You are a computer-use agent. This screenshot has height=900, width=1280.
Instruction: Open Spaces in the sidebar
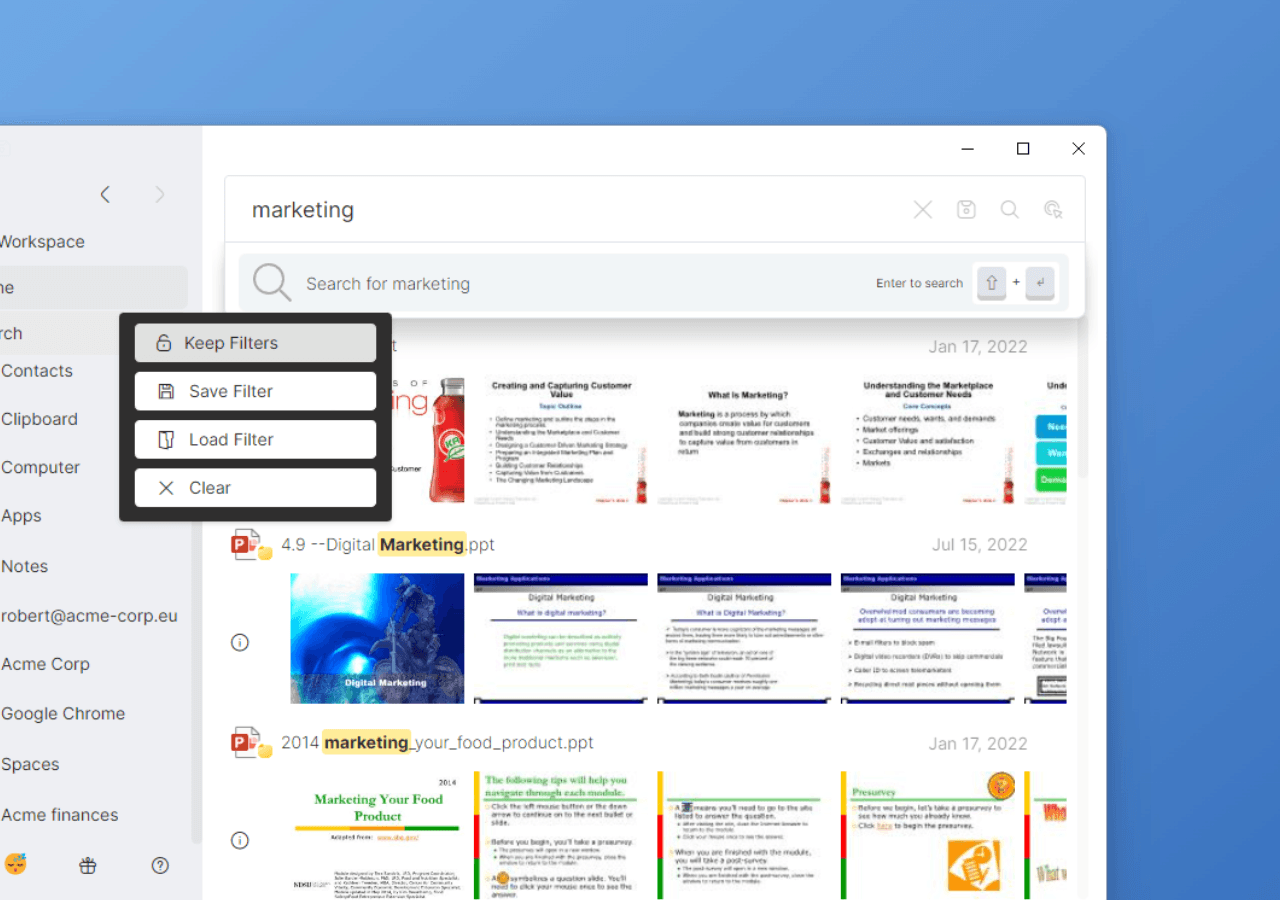coord(30,764)
